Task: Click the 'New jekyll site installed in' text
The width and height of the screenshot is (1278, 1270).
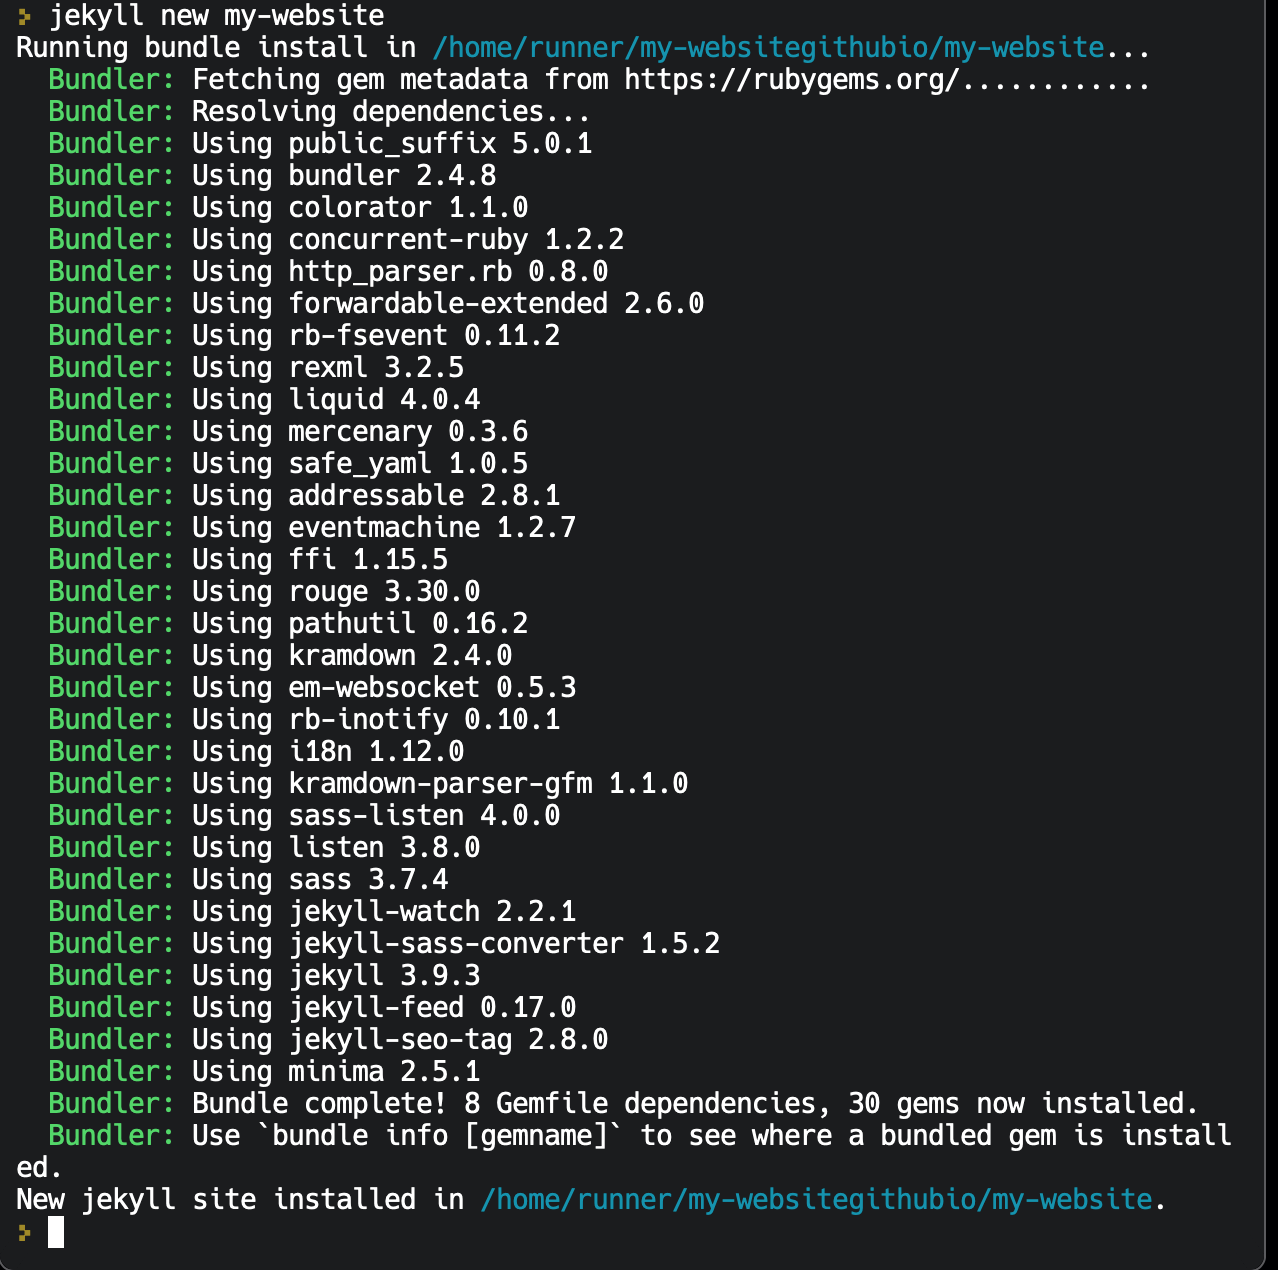Action: (240, 1200)
